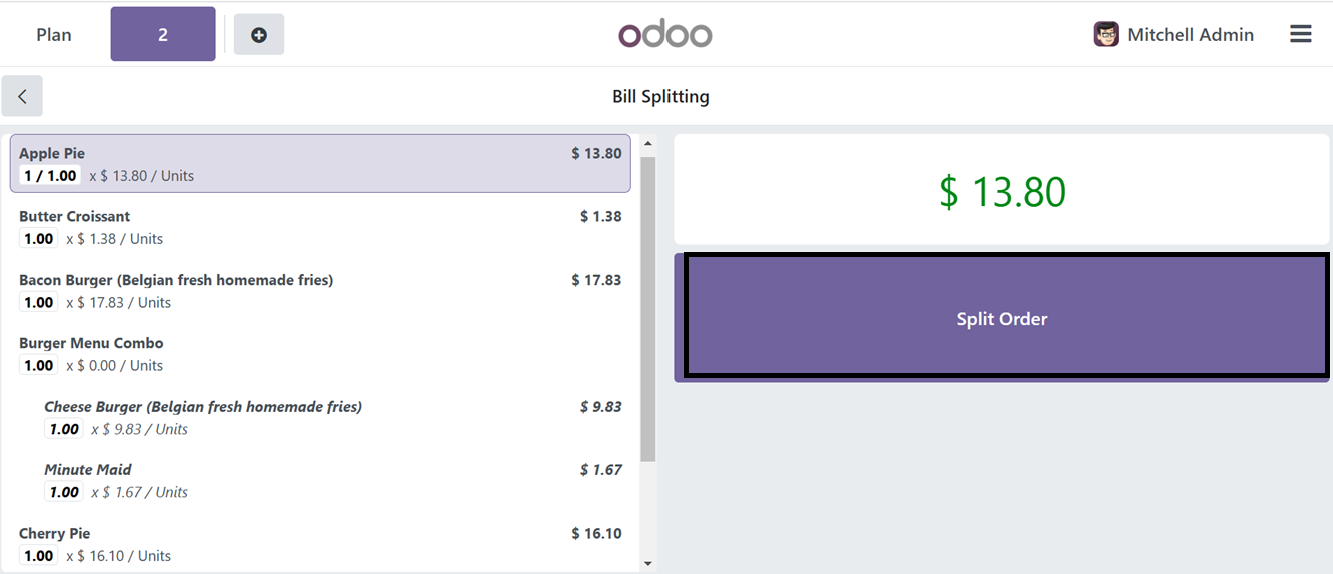Select the Burger Menu Combo line
Screen dimensions: 1333x574
pyautogui.click(x=320, y=354)
